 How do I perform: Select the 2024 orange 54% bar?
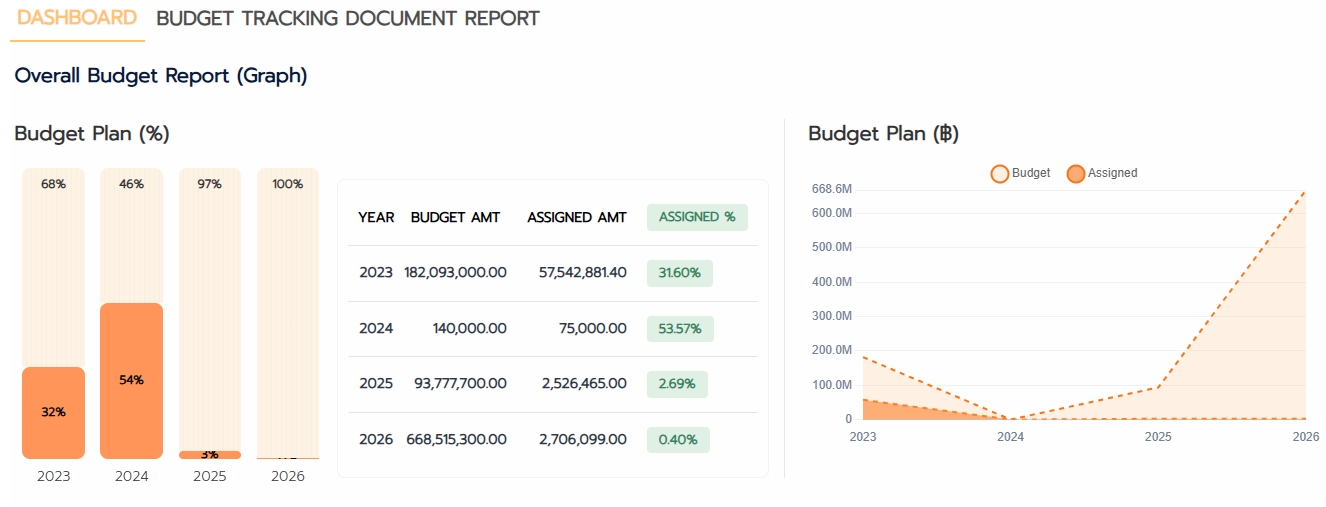(x=132, y=380)
